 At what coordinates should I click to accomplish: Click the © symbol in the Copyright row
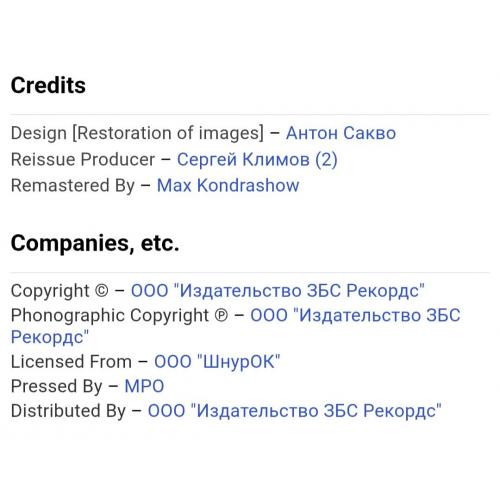point(102,291)
